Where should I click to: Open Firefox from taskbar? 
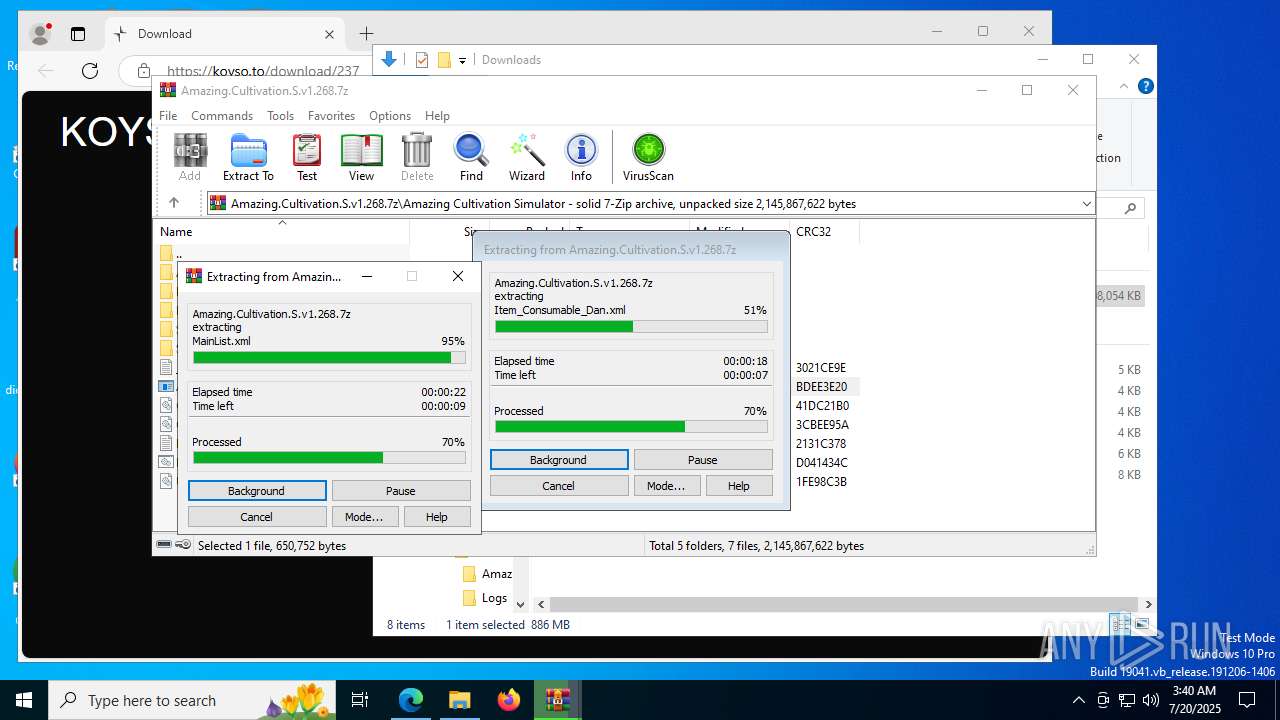pos(509,700)
